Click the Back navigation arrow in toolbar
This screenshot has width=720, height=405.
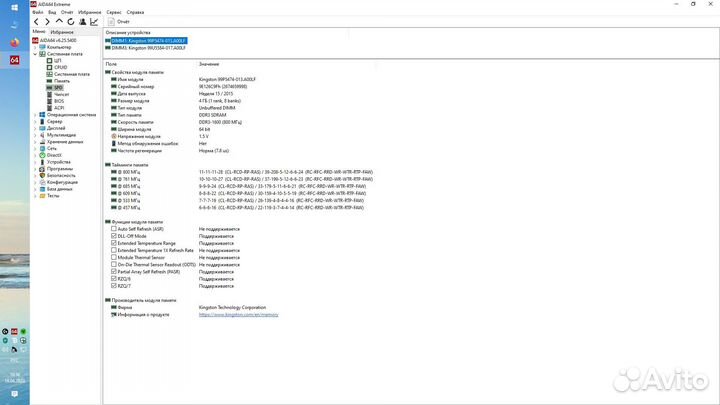[37, 21]
